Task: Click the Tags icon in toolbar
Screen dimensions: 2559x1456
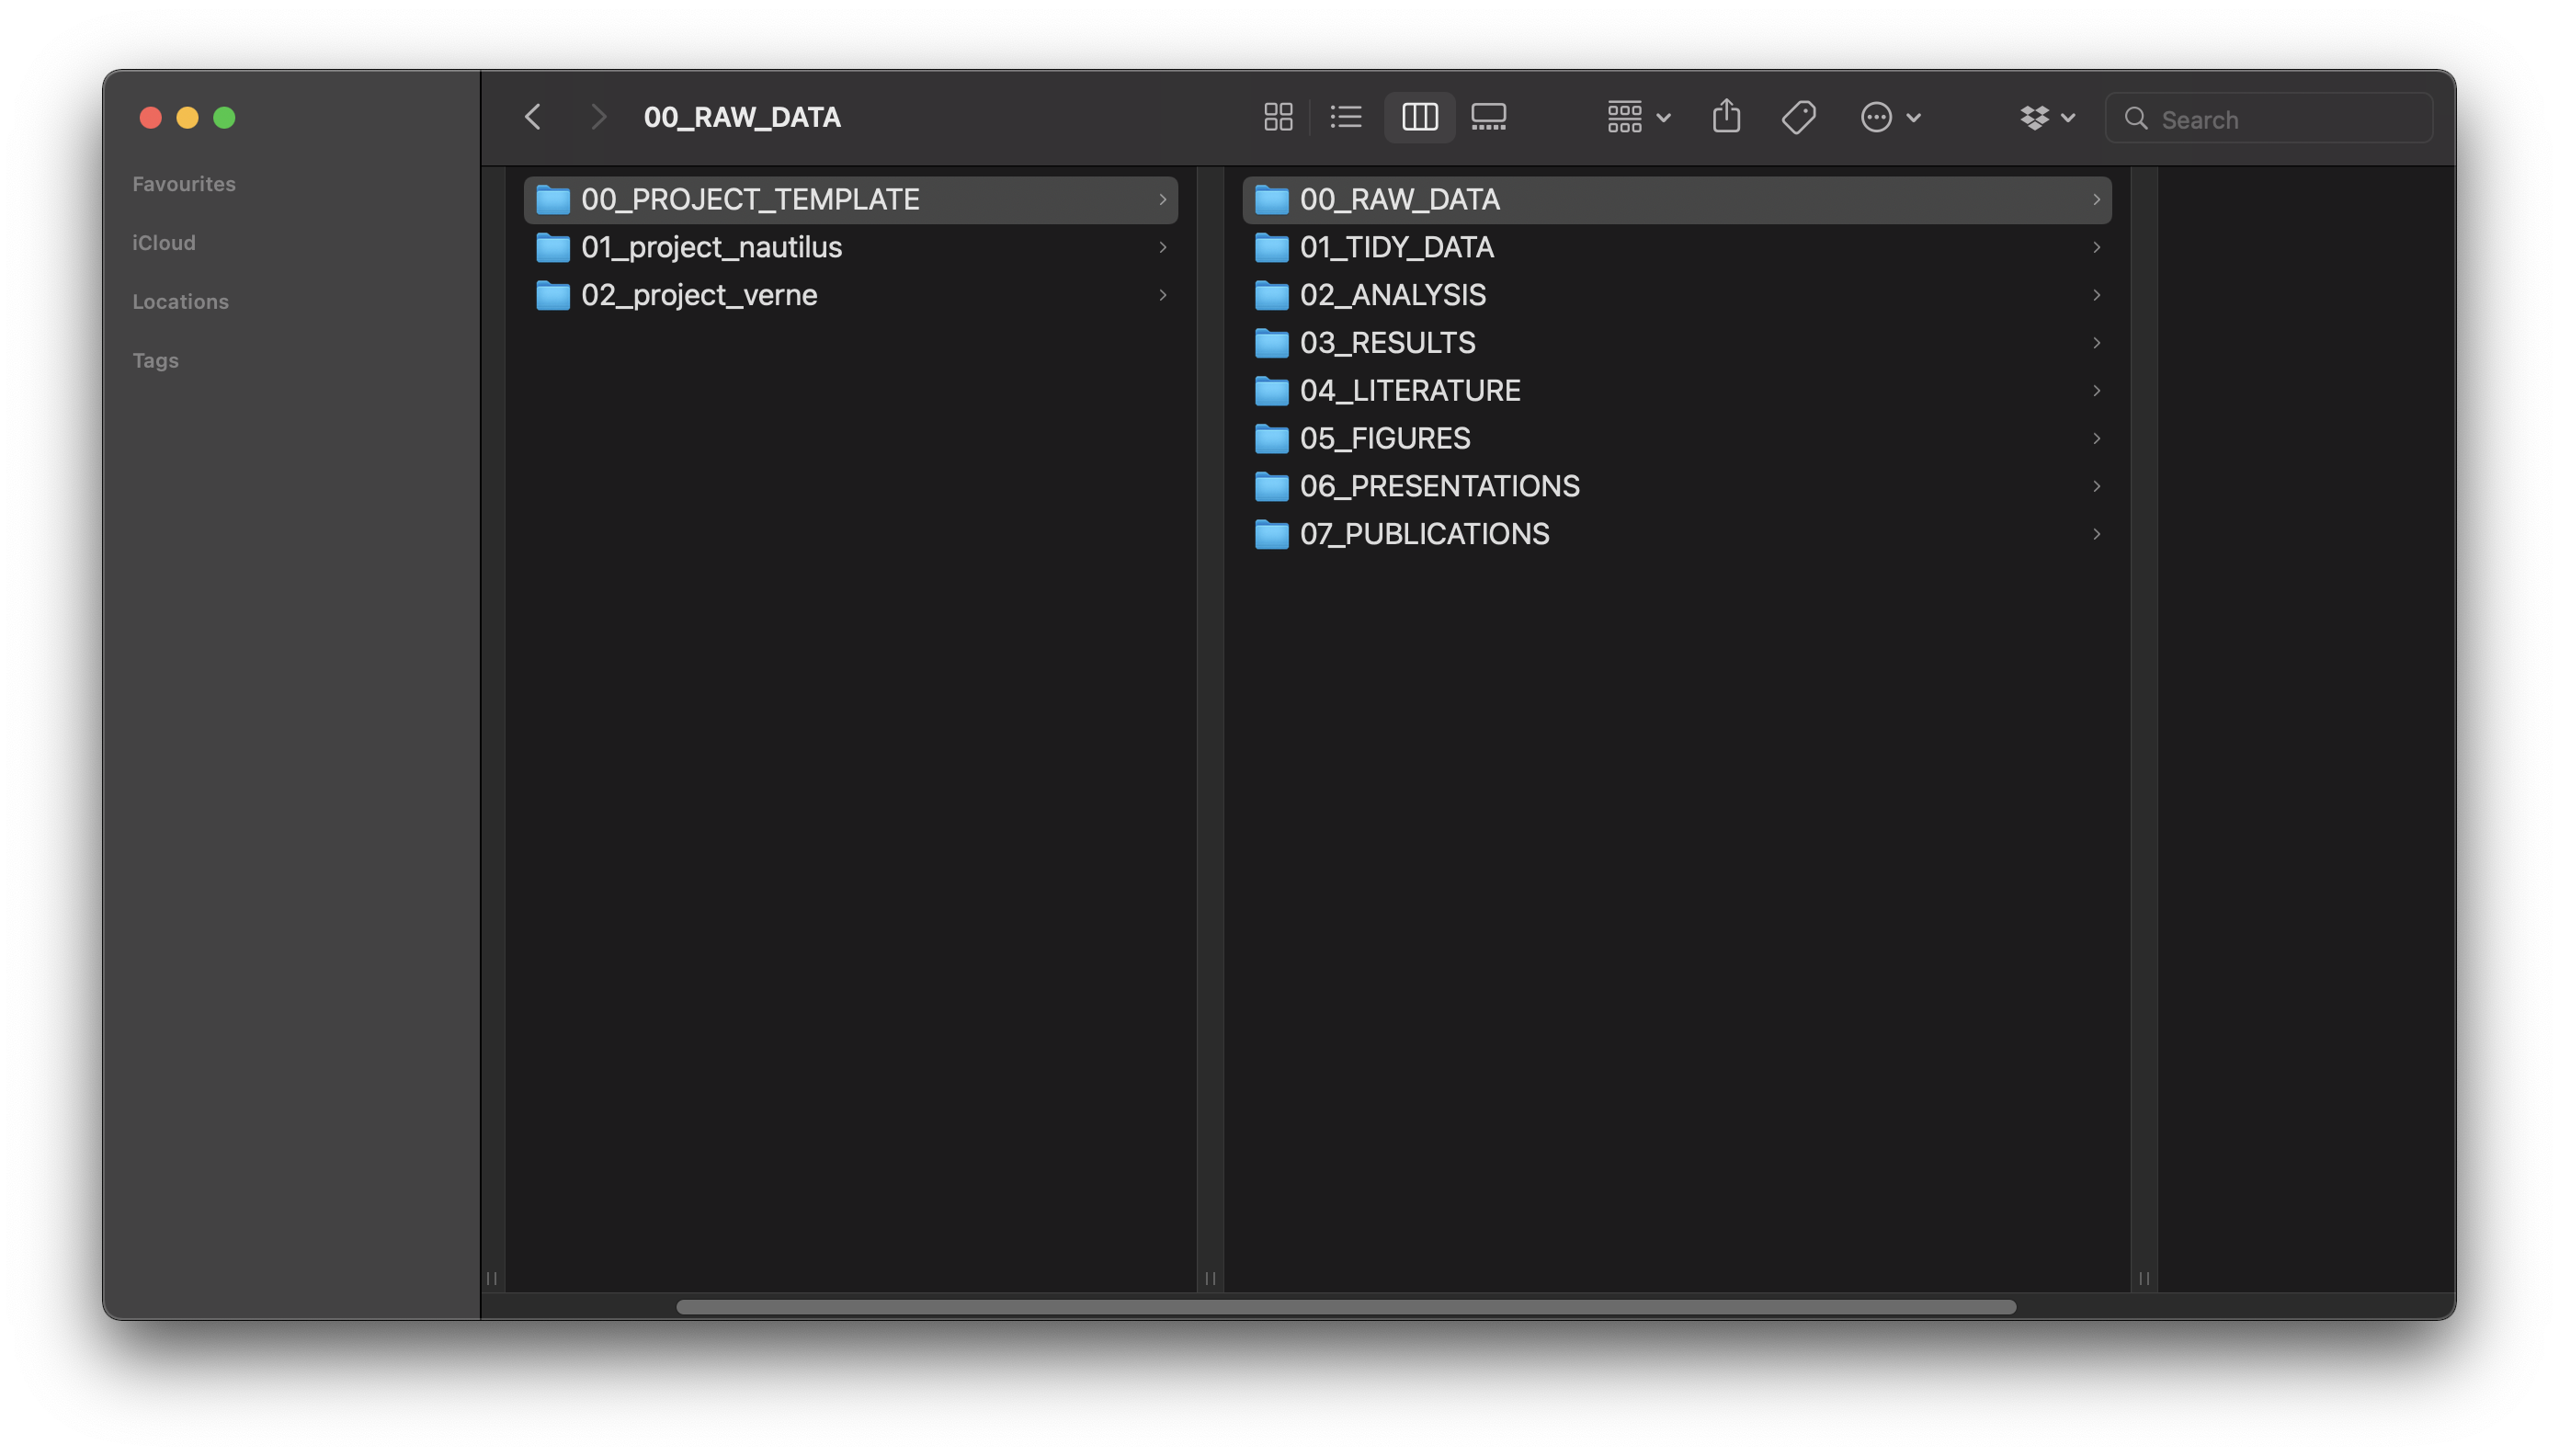Action: (1798, 118)
